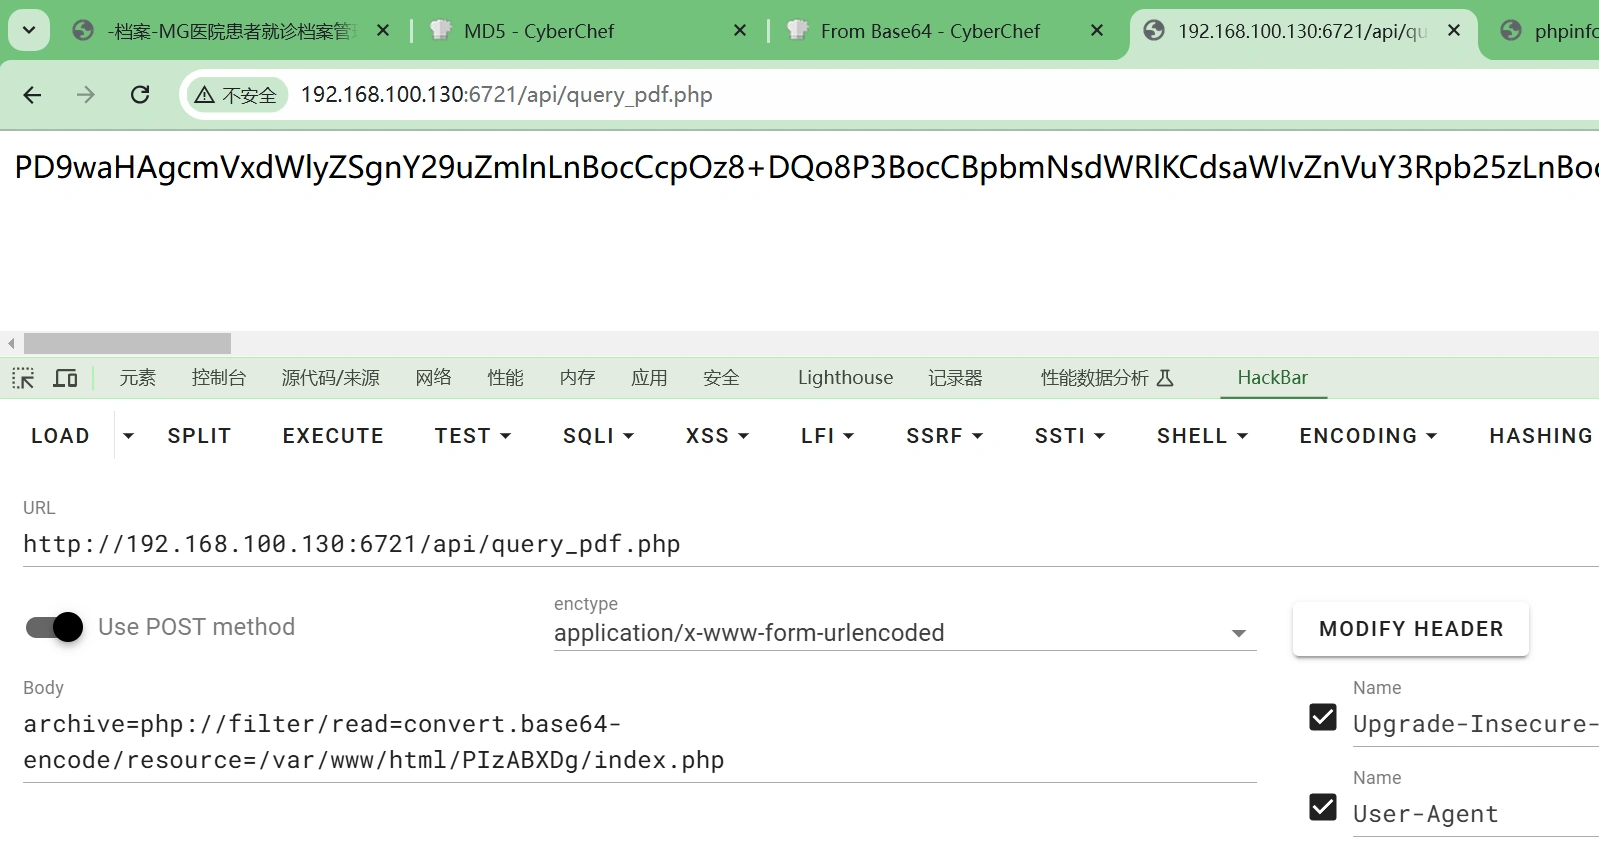Switch to the HackBar DevTools tab
Viewport: 1599px width, 841px height.
(x=1272, y=378)
